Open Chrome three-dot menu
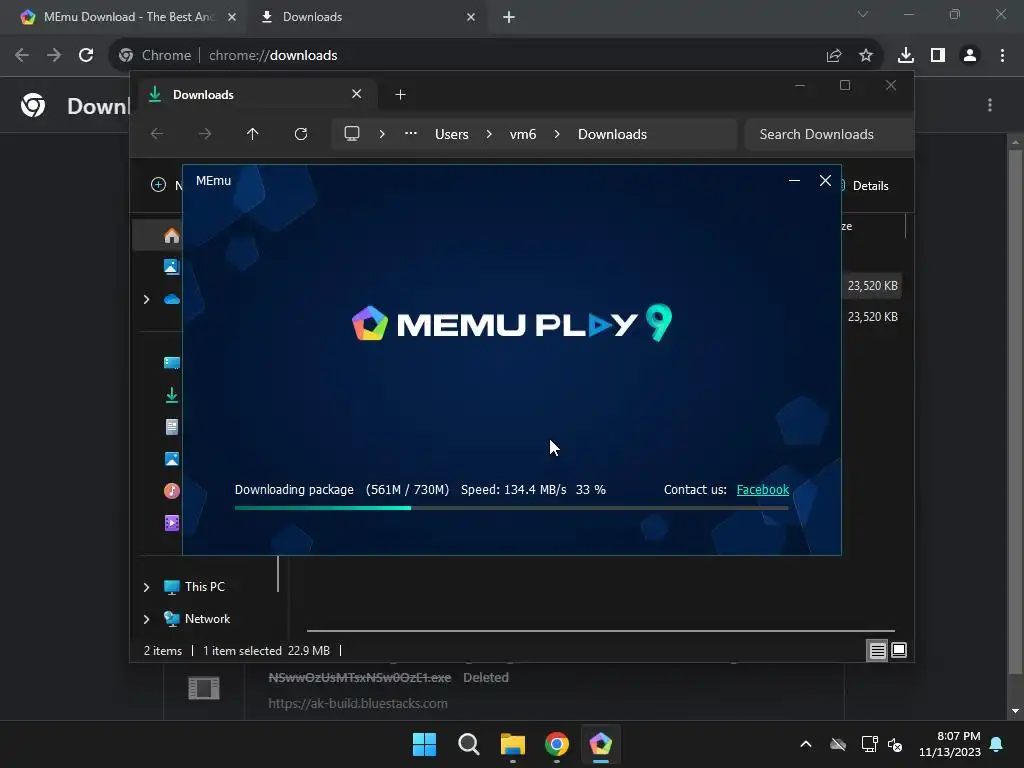 (x=1002, y=56)
